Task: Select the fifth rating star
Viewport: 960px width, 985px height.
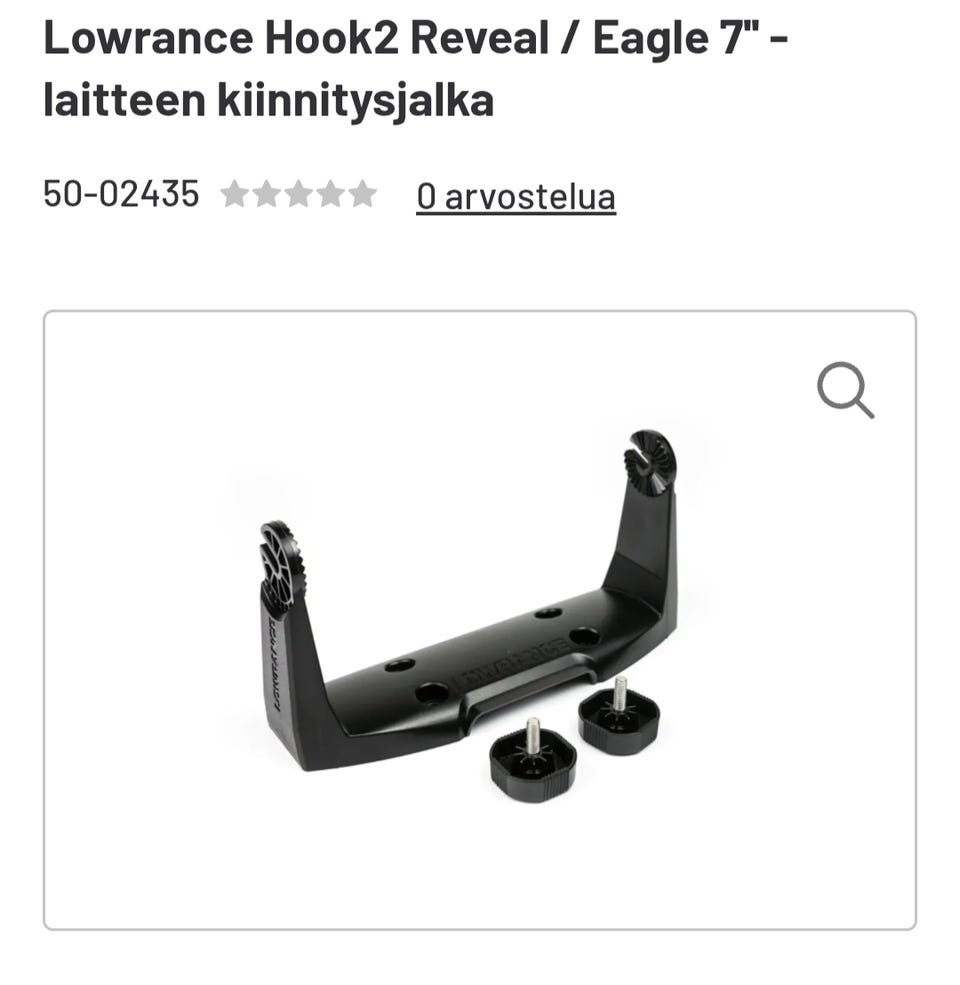Action: click(363, 193)
